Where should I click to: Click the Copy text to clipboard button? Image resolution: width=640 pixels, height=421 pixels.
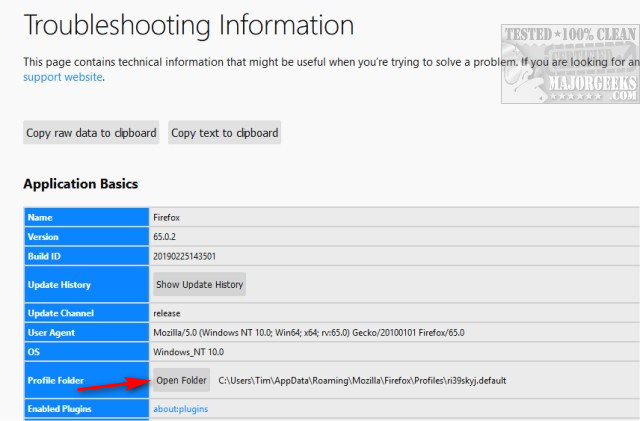[x=224, y=132]
